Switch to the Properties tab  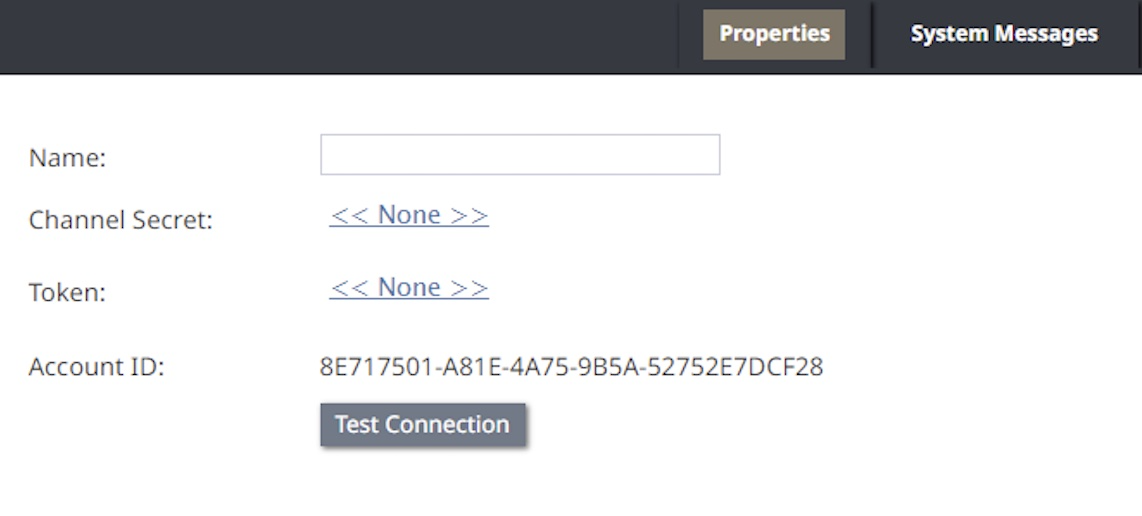pyautogui.click(x=773, y=34)
